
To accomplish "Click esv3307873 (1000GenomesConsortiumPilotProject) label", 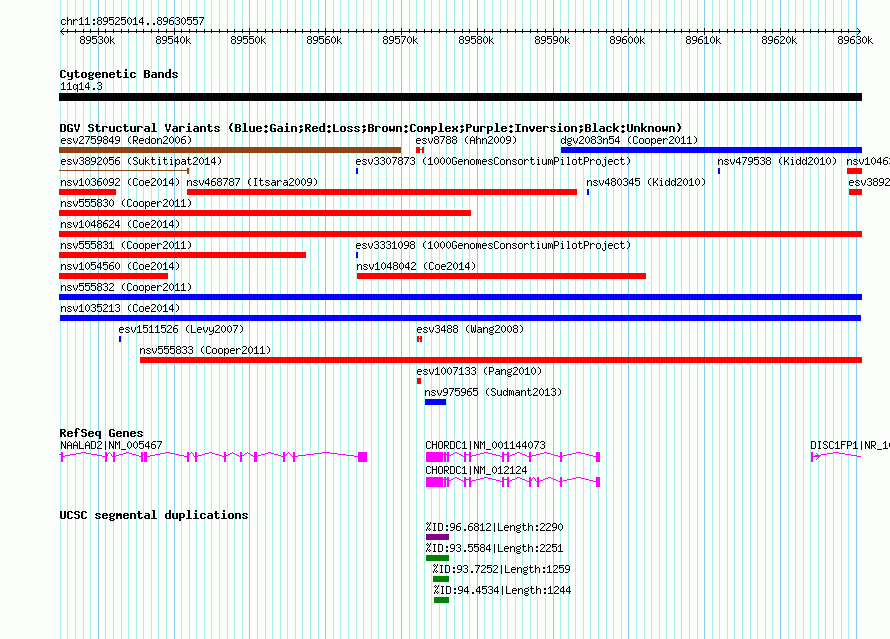I will click(493, 161).
